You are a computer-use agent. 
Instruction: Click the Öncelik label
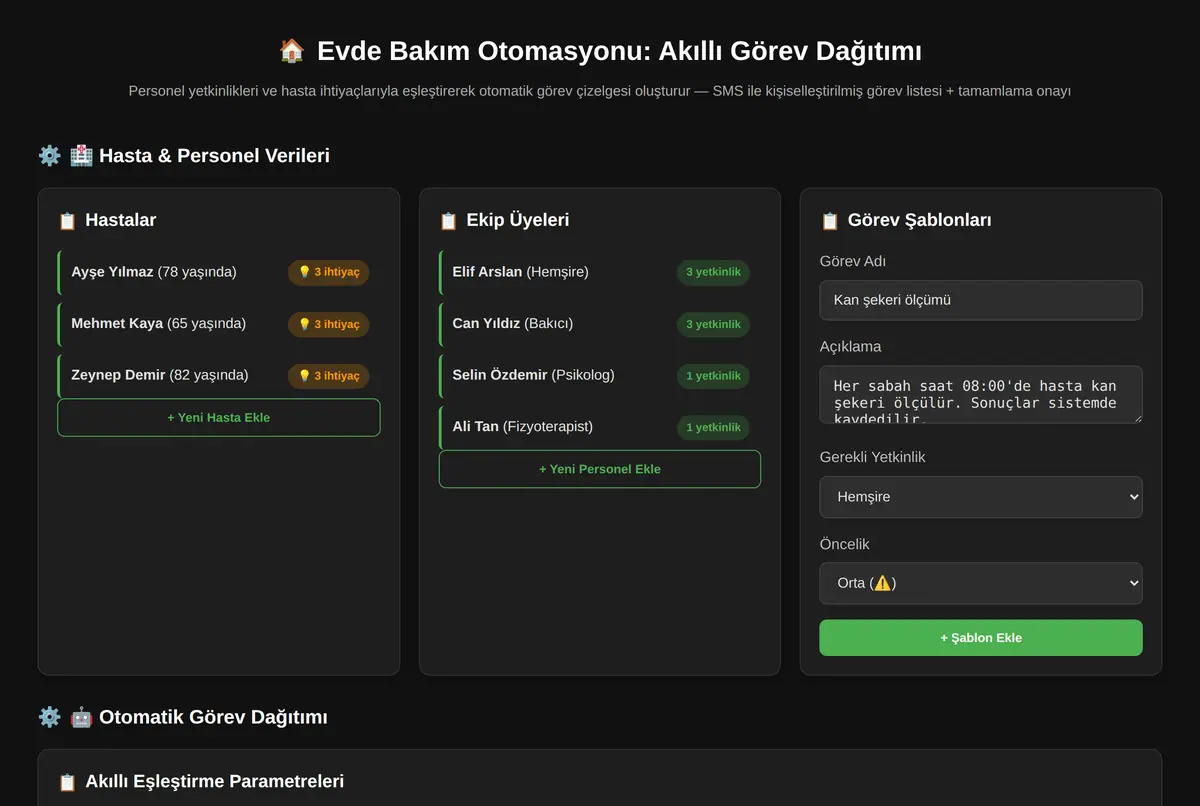845,544
